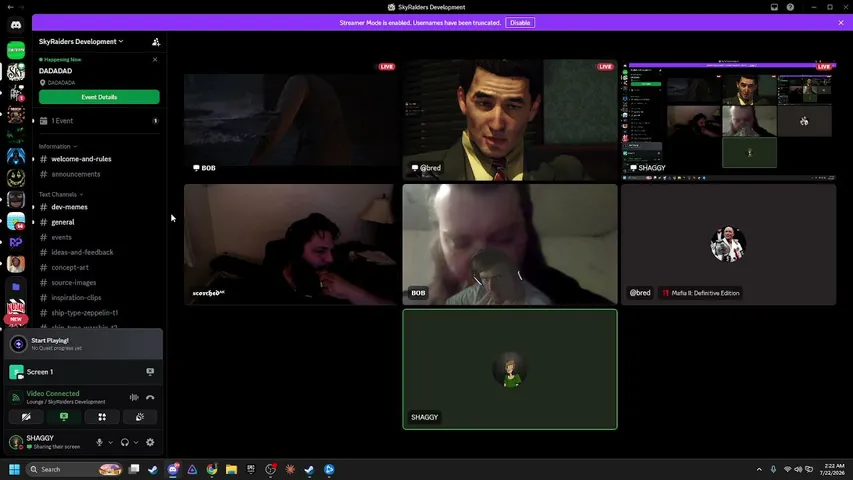This screenshot has height=480, width=853.
Task: Collapse the Information channel category
Action: pyautogui.click(x=58, y=146)
